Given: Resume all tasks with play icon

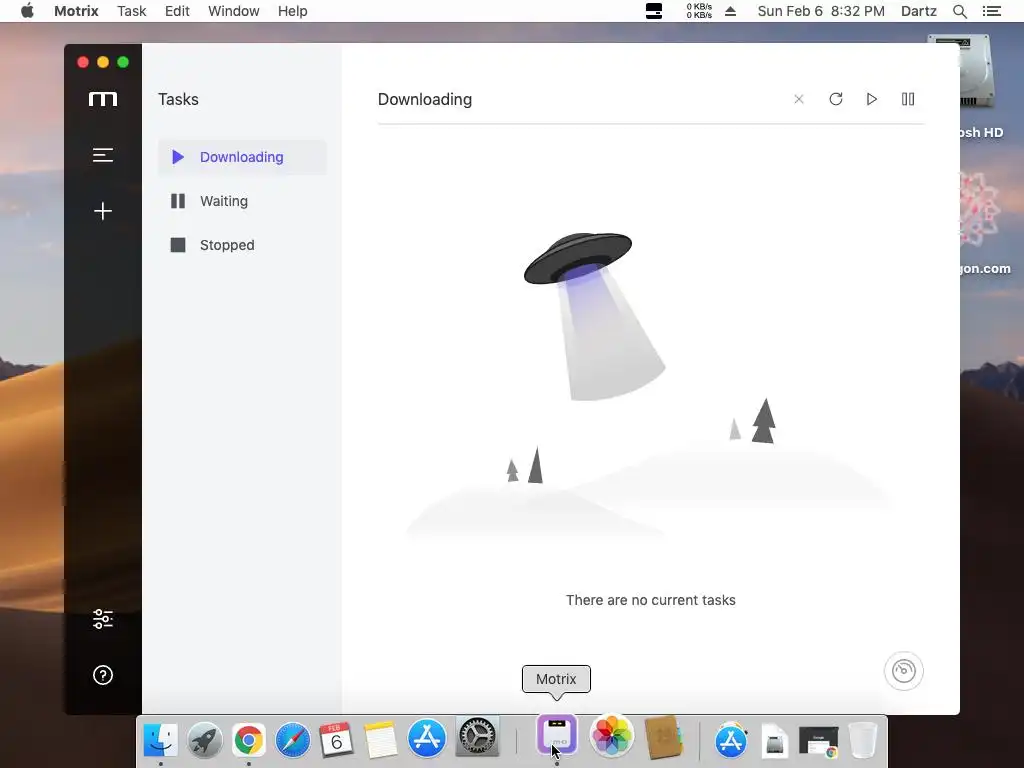Looking at the screenshot, I should tap(872, 99).
